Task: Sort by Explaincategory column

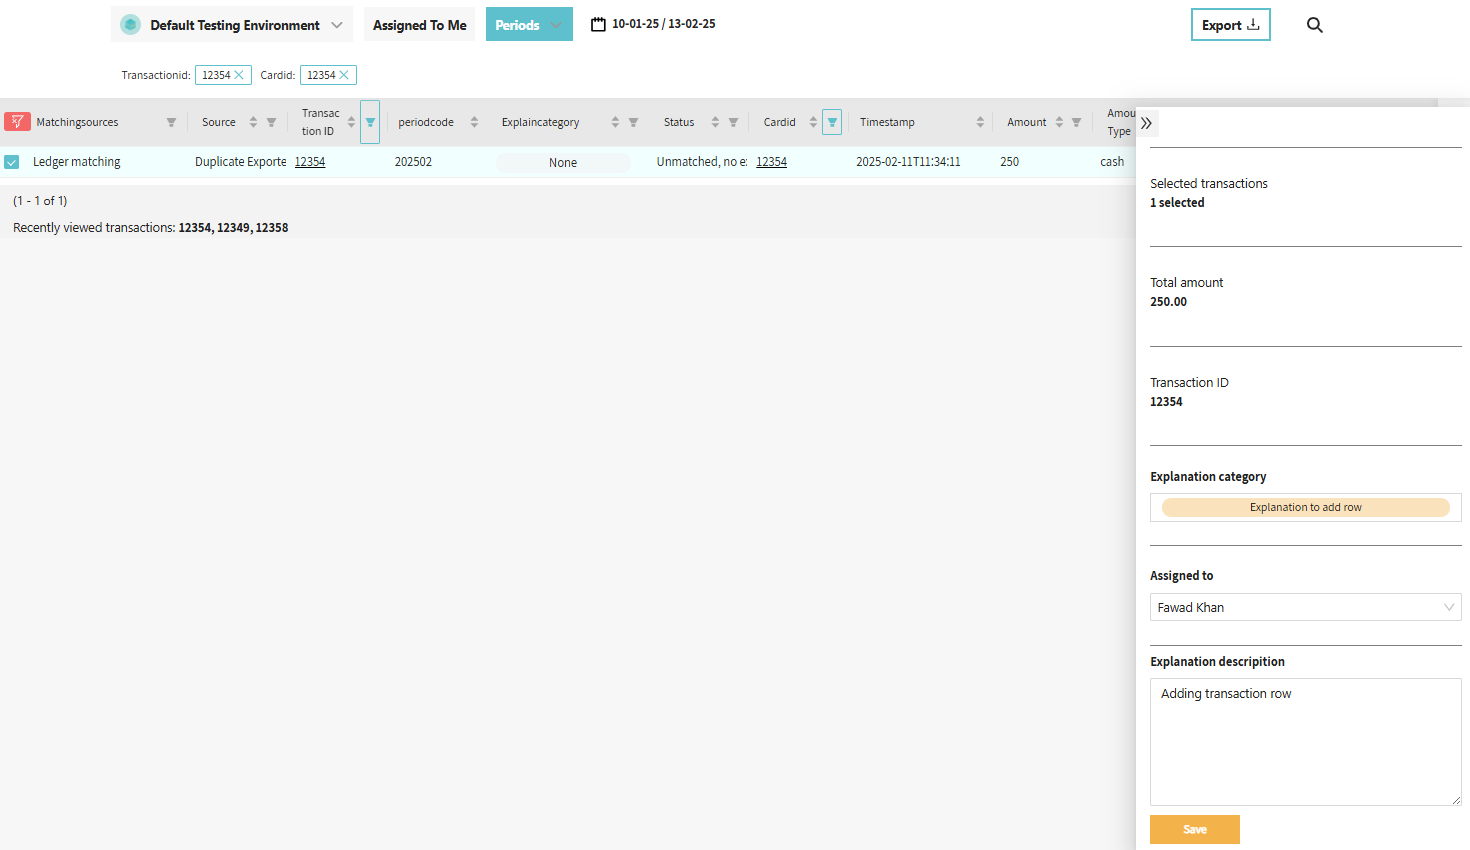Action: point(615,122)
